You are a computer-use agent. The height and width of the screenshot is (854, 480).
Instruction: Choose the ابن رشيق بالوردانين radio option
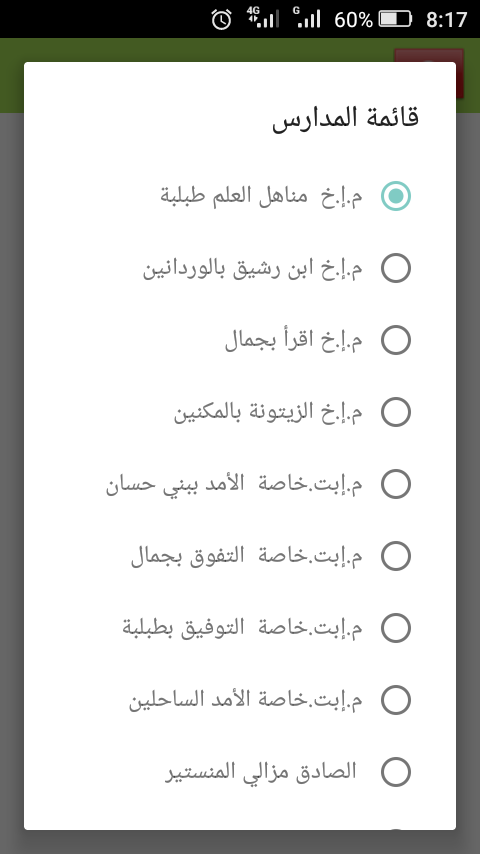pyautogui.click(x=396, y=268)
